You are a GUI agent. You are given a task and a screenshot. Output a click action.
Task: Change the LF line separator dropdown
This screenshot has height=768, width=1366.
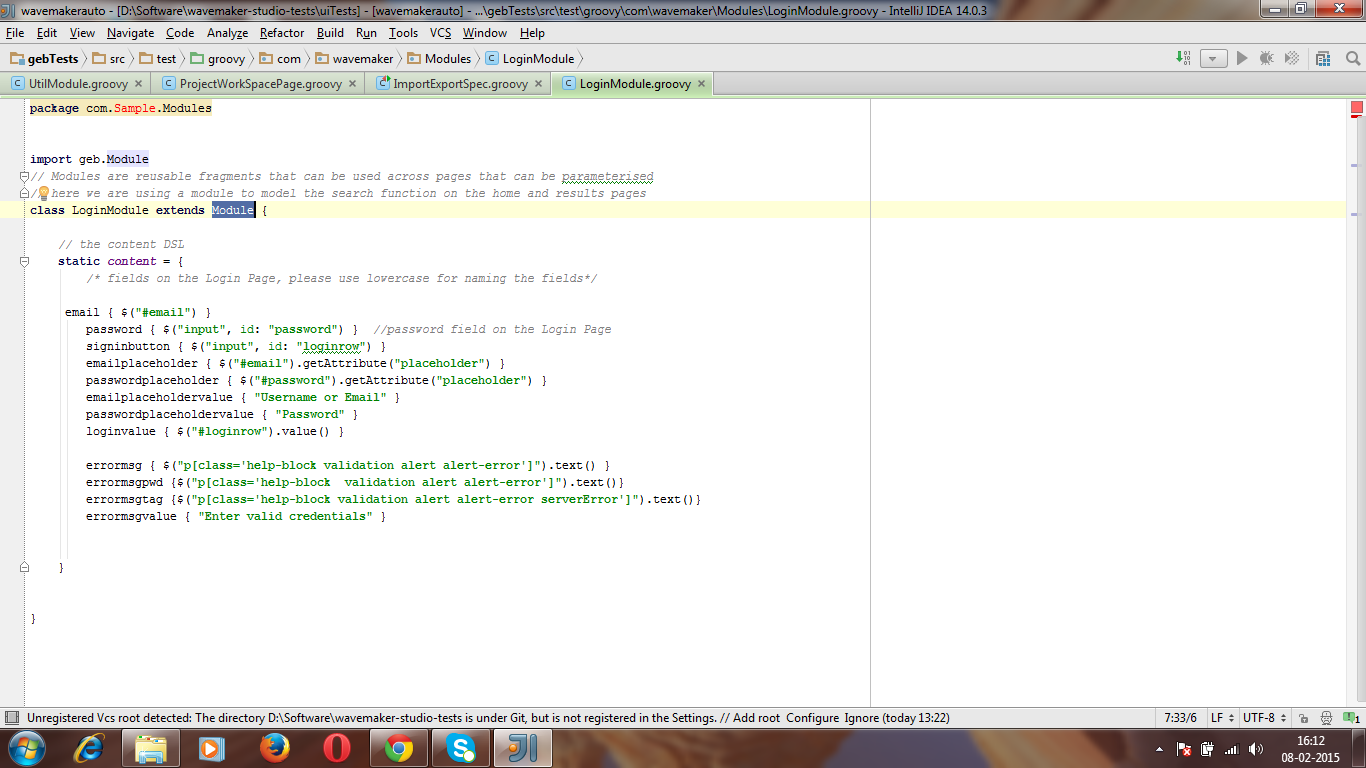[1221, 718]
